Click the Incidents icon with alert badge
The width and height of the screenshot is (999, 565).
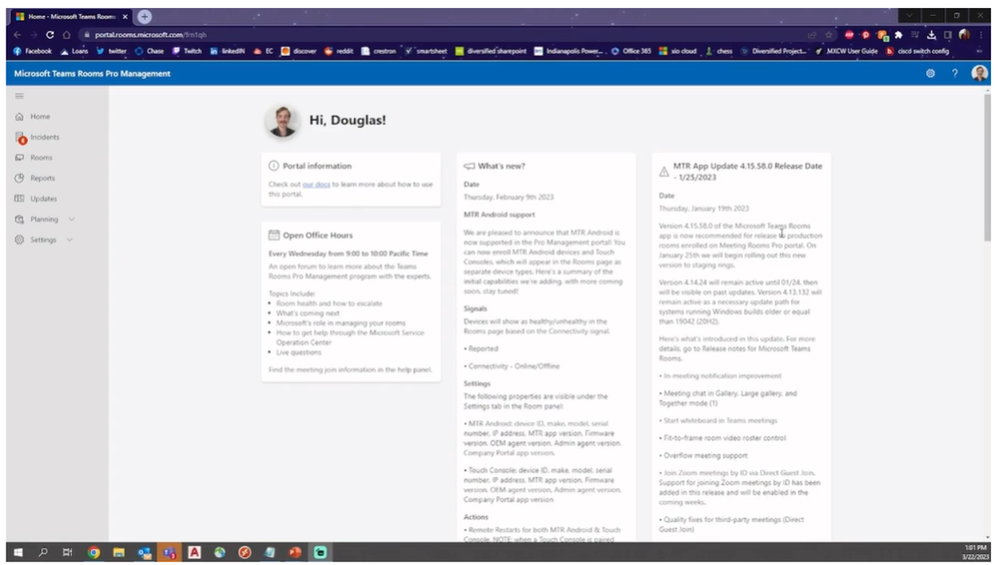click(20, 138)
